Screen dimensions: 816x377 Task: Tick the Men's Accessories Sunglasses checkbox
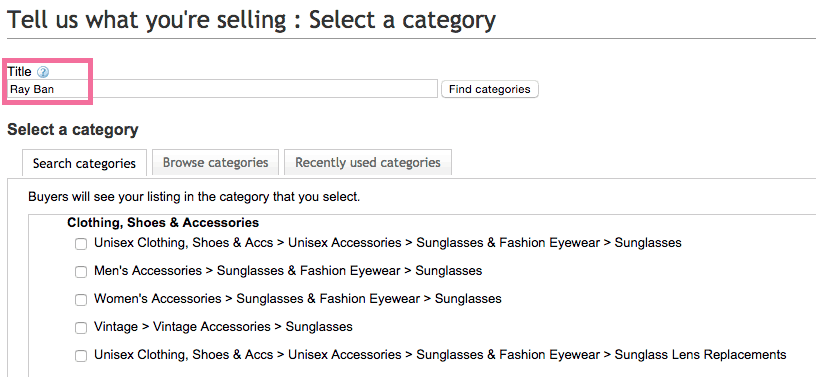pyautogui.click(x=81, y=272)
